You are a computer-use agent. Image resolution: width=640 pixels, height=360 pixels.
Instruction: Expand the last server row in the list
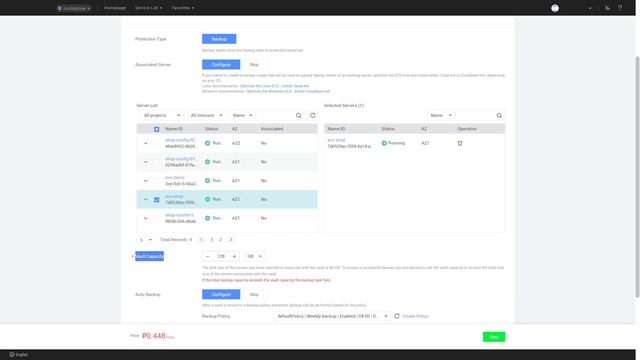(146, 218)
